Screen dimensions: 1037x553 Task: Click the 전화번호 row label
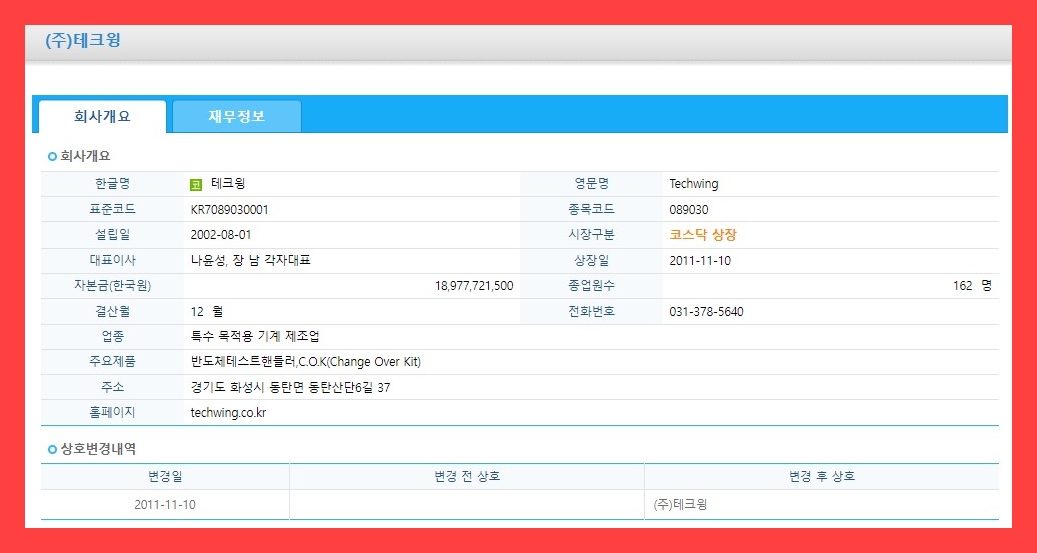(591, 312)
